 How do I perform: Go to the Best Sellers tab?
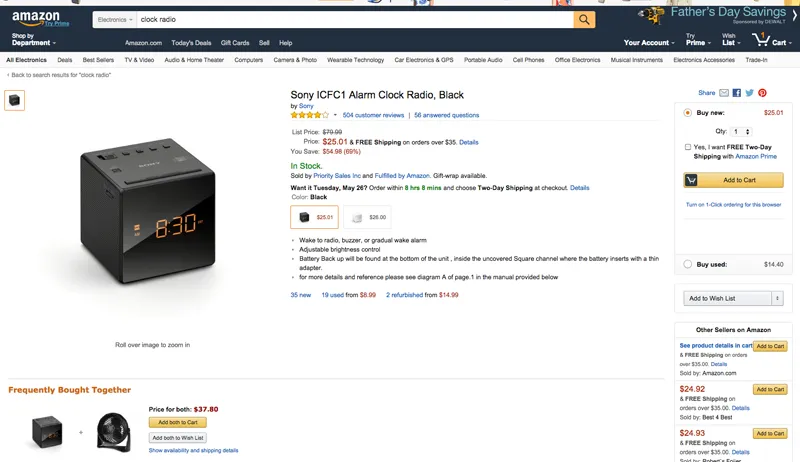pyautogui.click(x=98, y=60)
